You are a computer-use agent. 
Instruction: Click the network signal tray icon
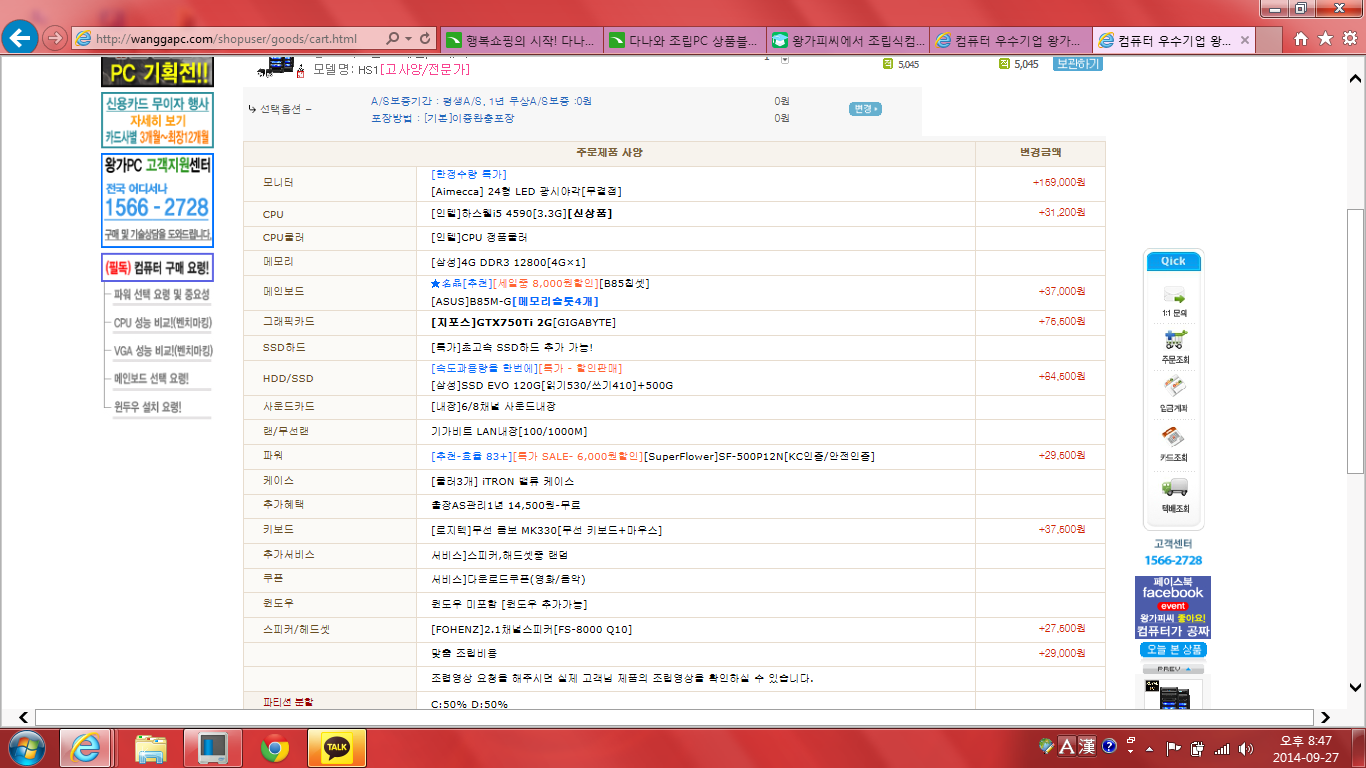tap(1221, 748)
